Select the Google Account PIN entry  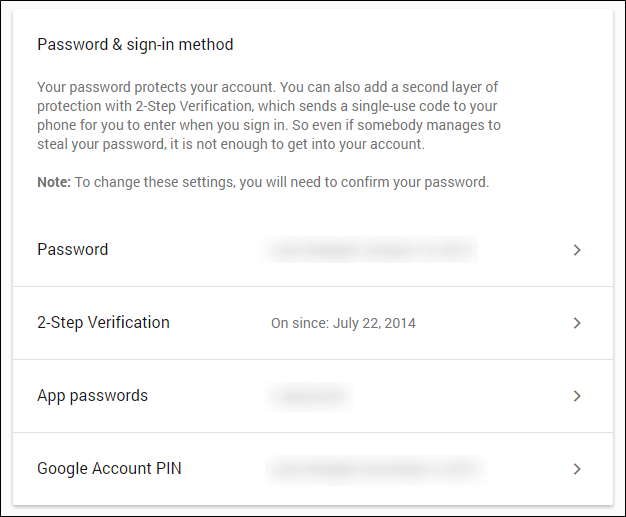pyautogui.click(x=313, y=469)
